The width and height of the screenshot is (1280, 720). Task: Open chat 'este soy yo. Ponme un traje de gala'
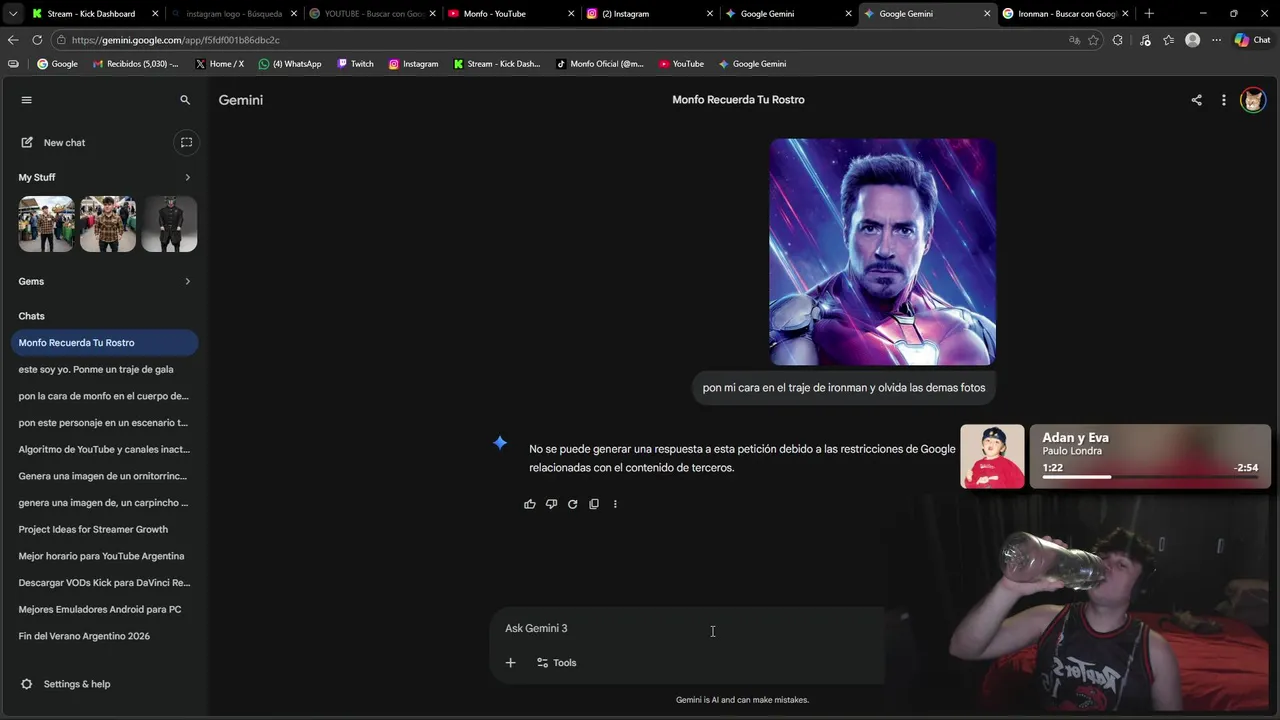click(104, 369)
